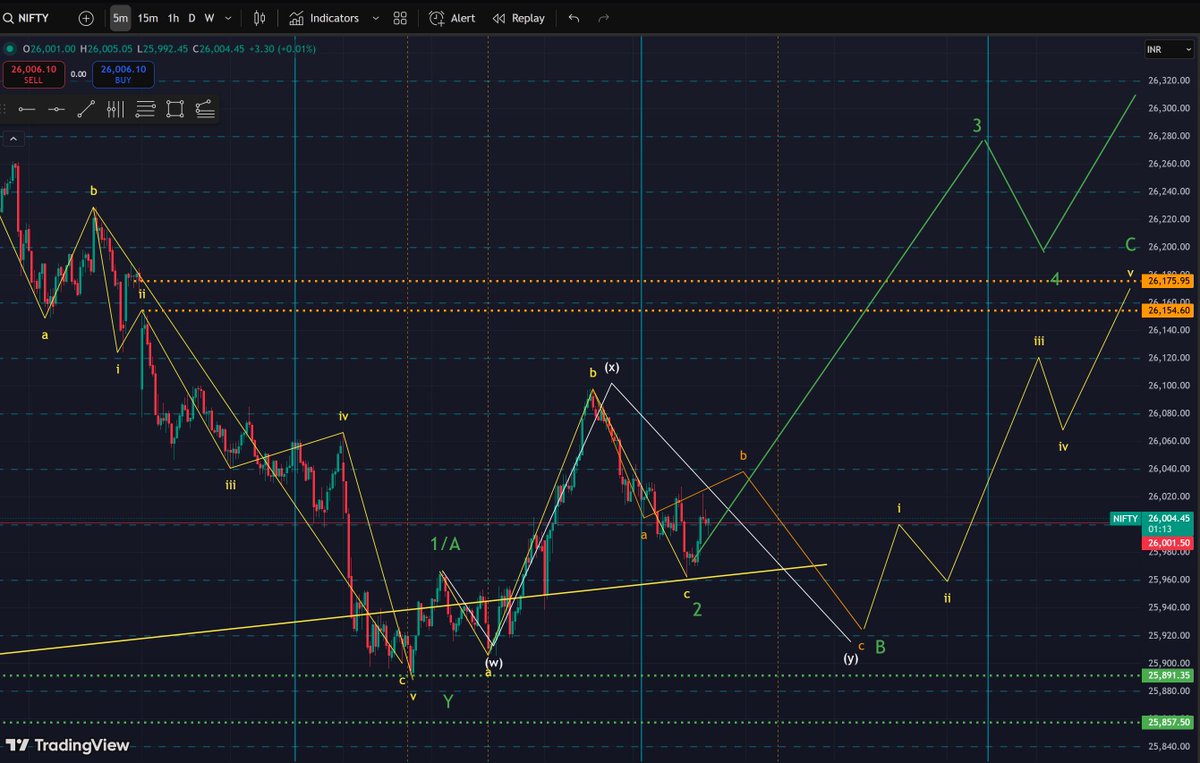This screenshot has width=1200, height=763.
Task: Start bar Replay mode
Action: click(x=518, y=18)
